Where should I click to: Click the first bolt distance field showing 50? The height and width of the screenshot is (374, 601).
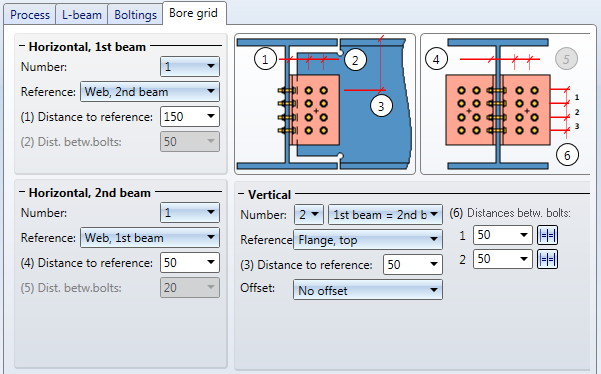502,235
